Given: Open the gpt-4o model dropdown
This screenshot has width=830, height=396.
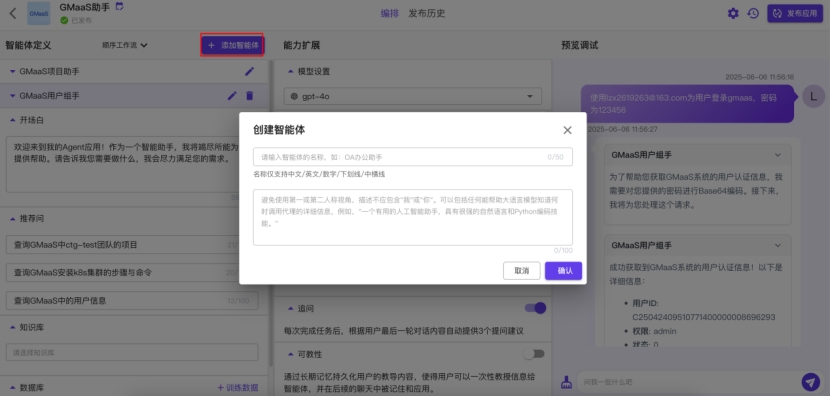Looking at the screenshot, I should (x=413, y=96).
